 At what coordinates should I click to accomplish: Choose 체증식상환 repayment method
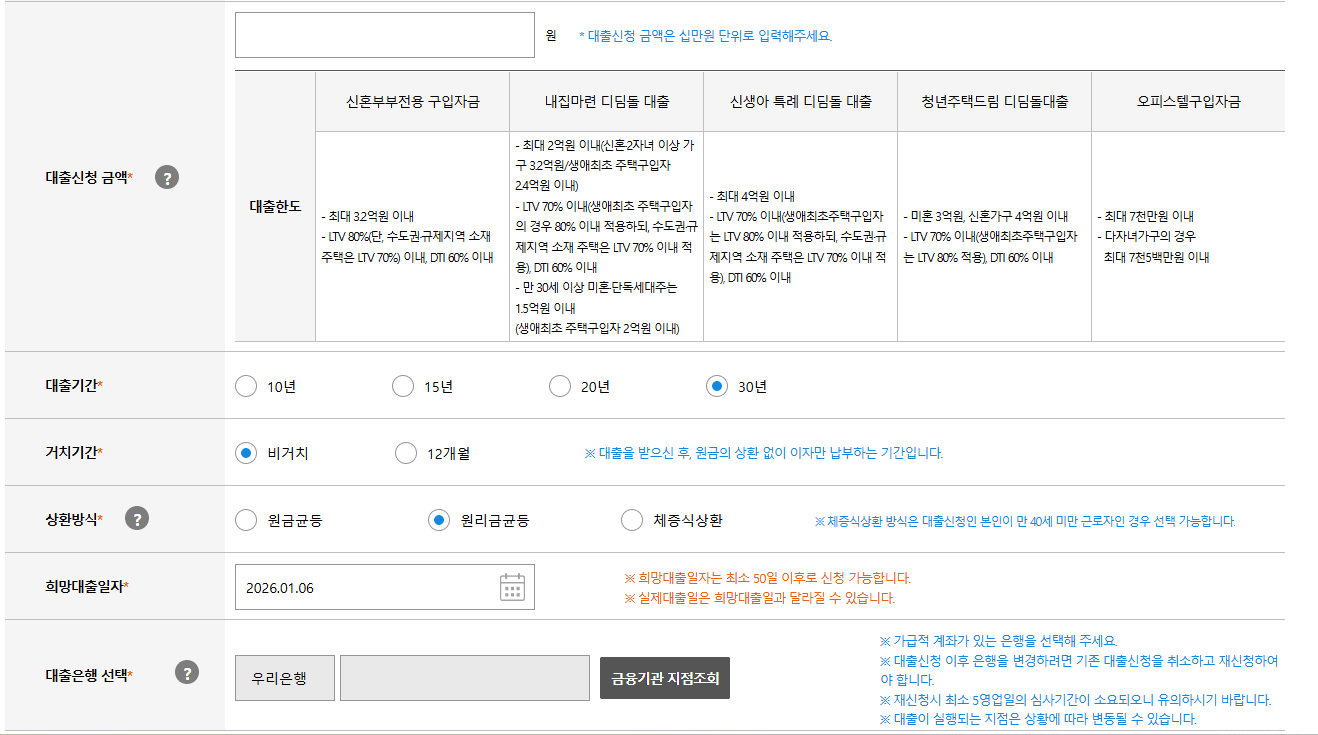point(631,519)
